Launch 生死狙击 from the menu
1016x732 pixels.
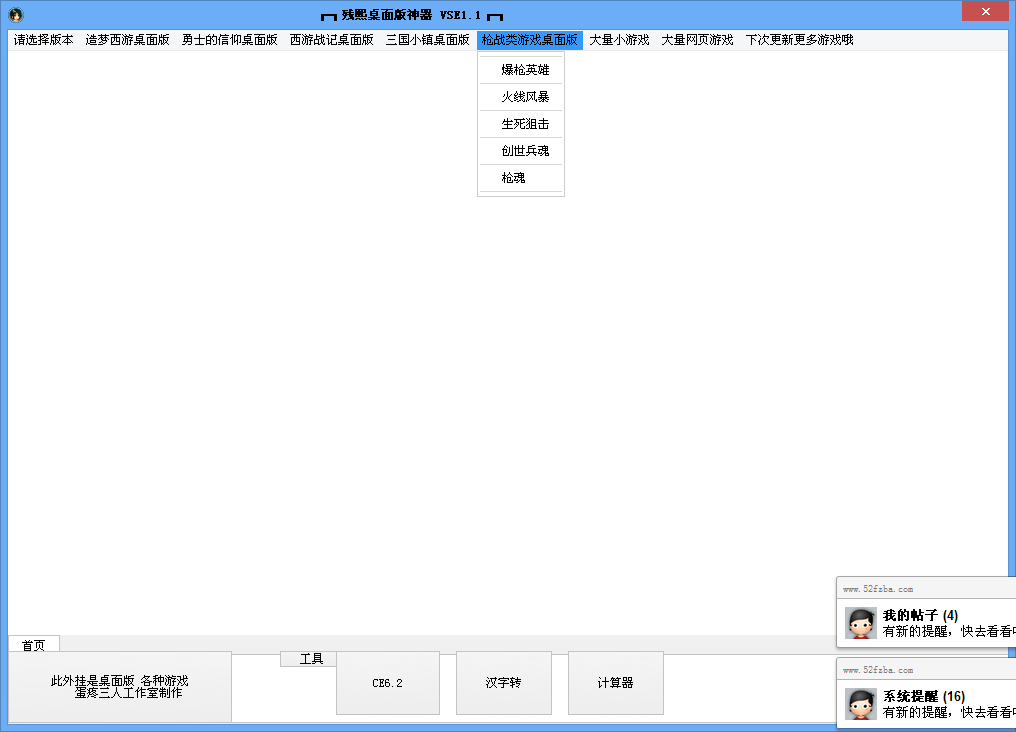tap(525, 124)
